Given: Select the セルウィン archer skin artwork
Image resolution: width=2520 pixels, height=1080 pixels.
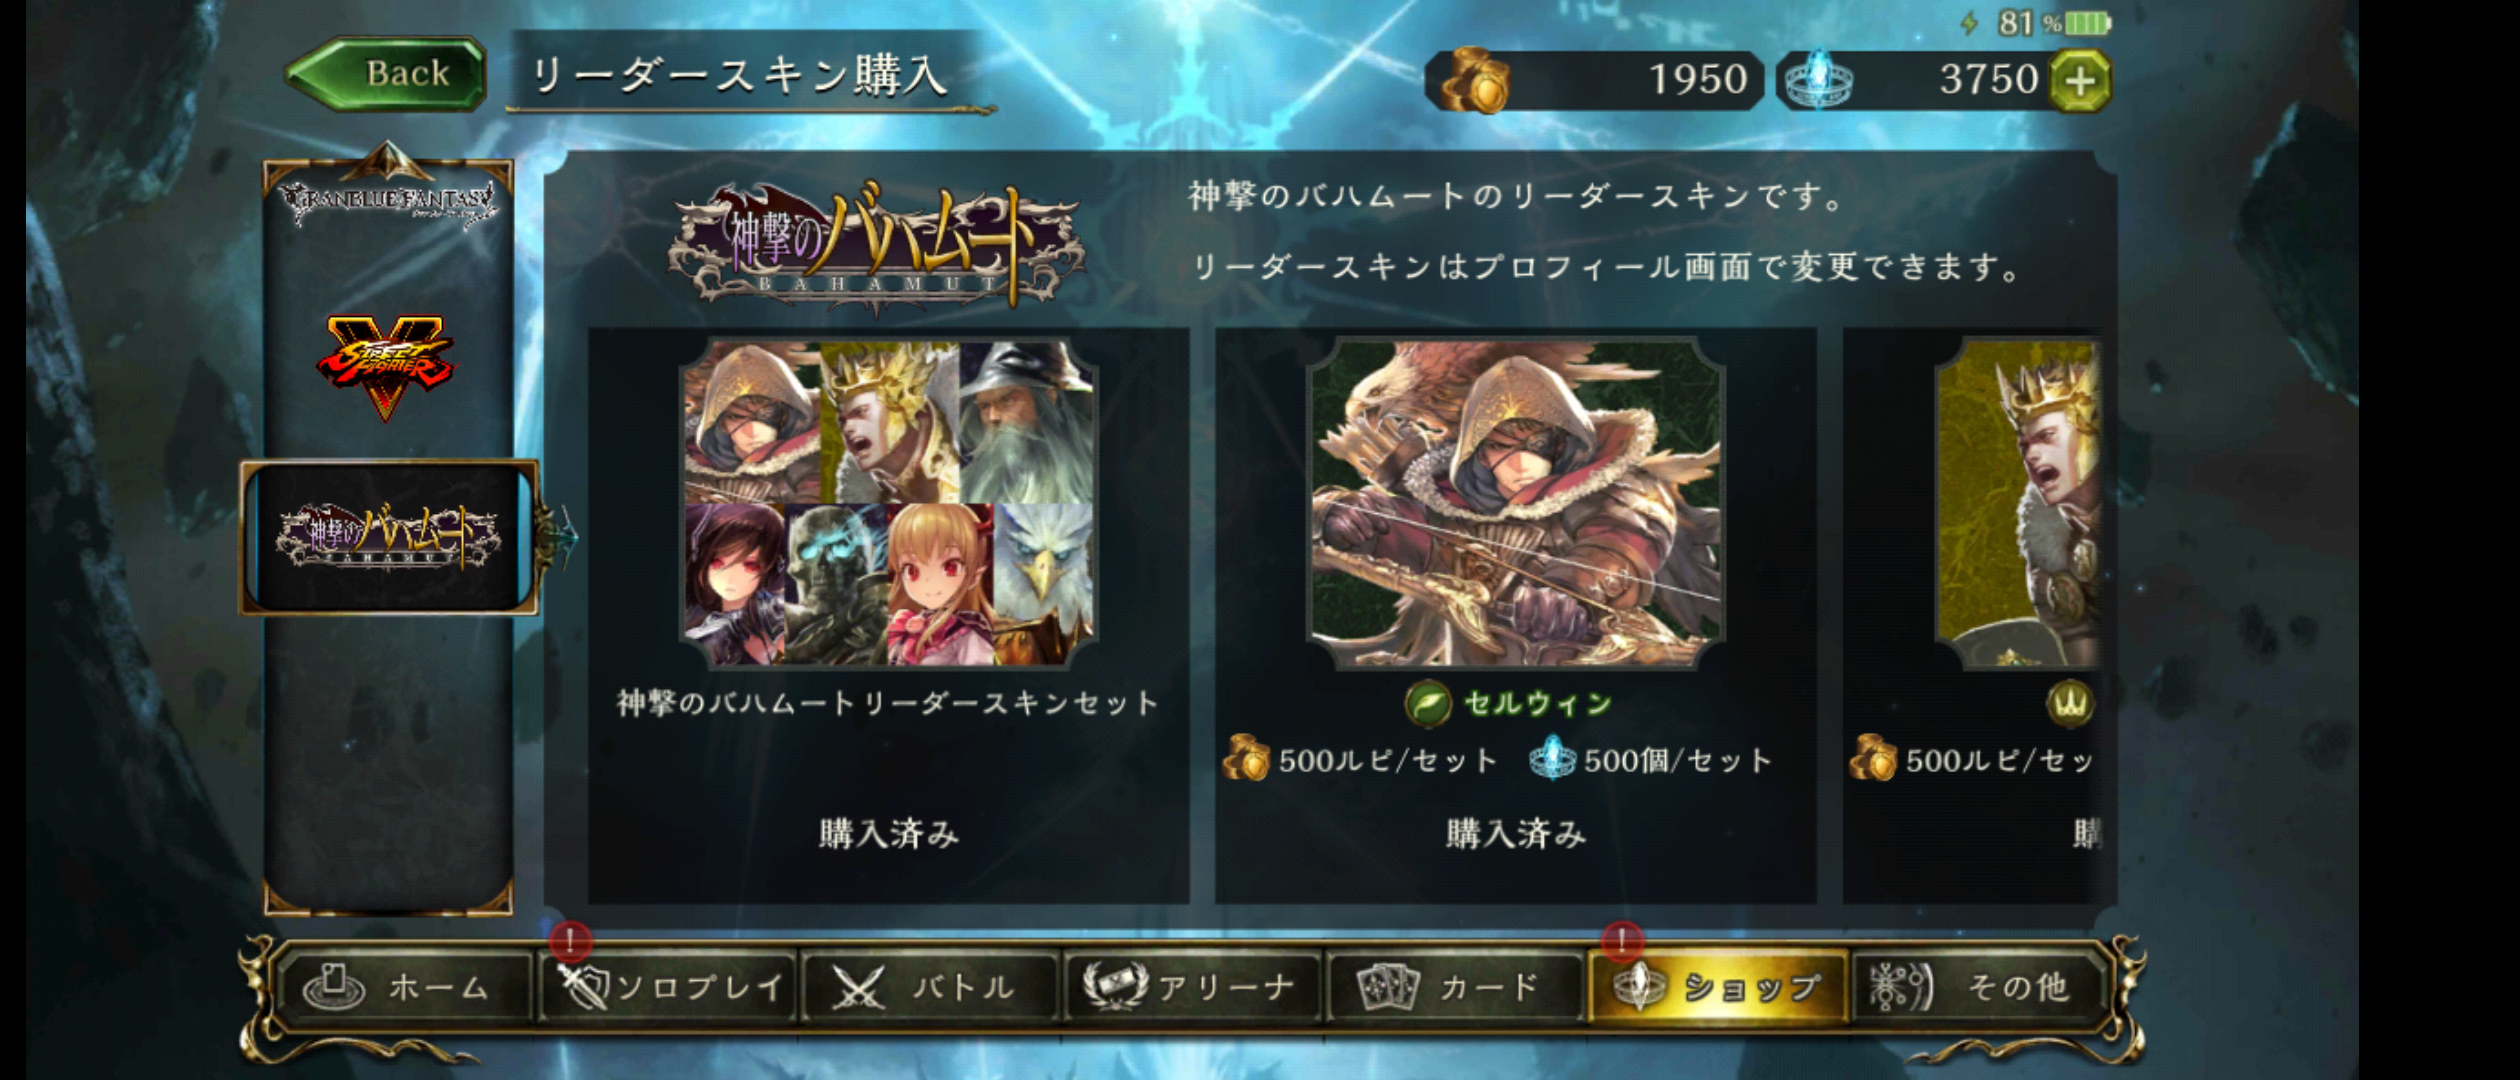Looking at the screenshot, I should [x=1516, y=503].
